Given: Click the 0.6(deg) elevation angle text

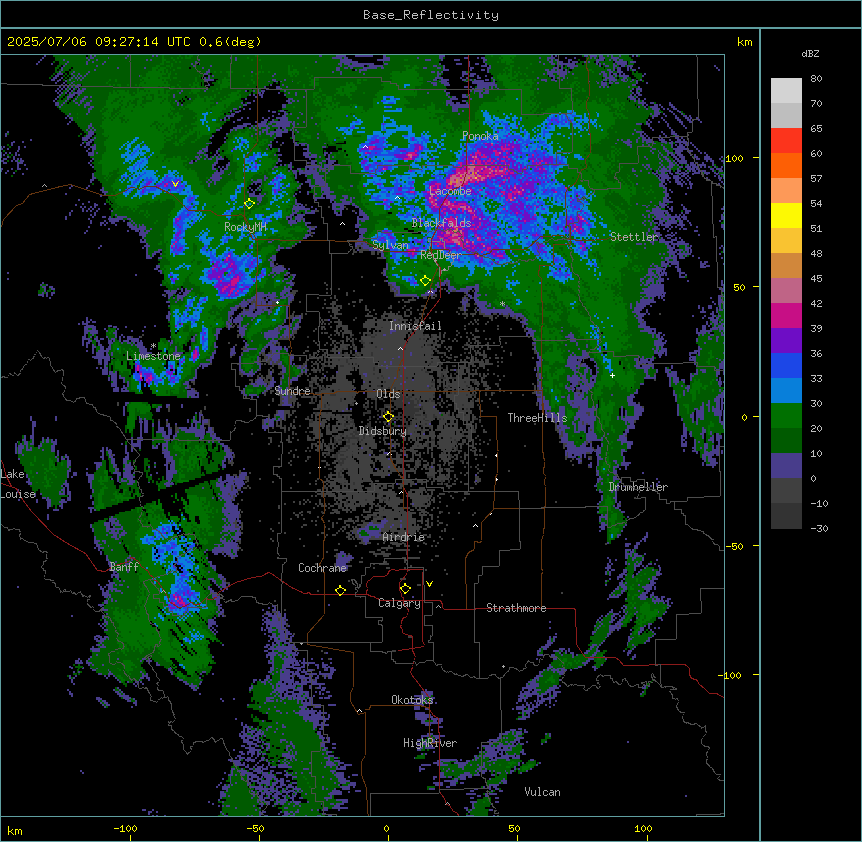Looking at the screenshot, I should [x=230, y=42].
